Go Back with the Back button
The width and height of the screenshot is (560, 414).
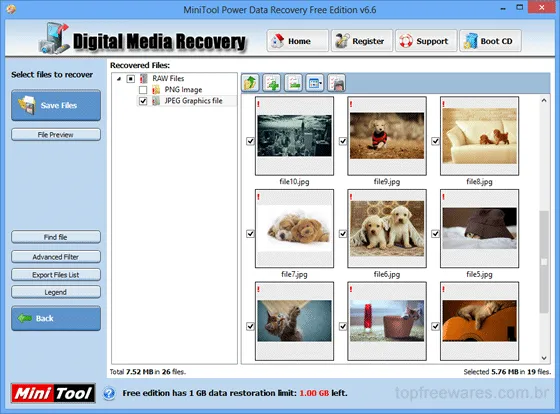[x=56, y=318]
